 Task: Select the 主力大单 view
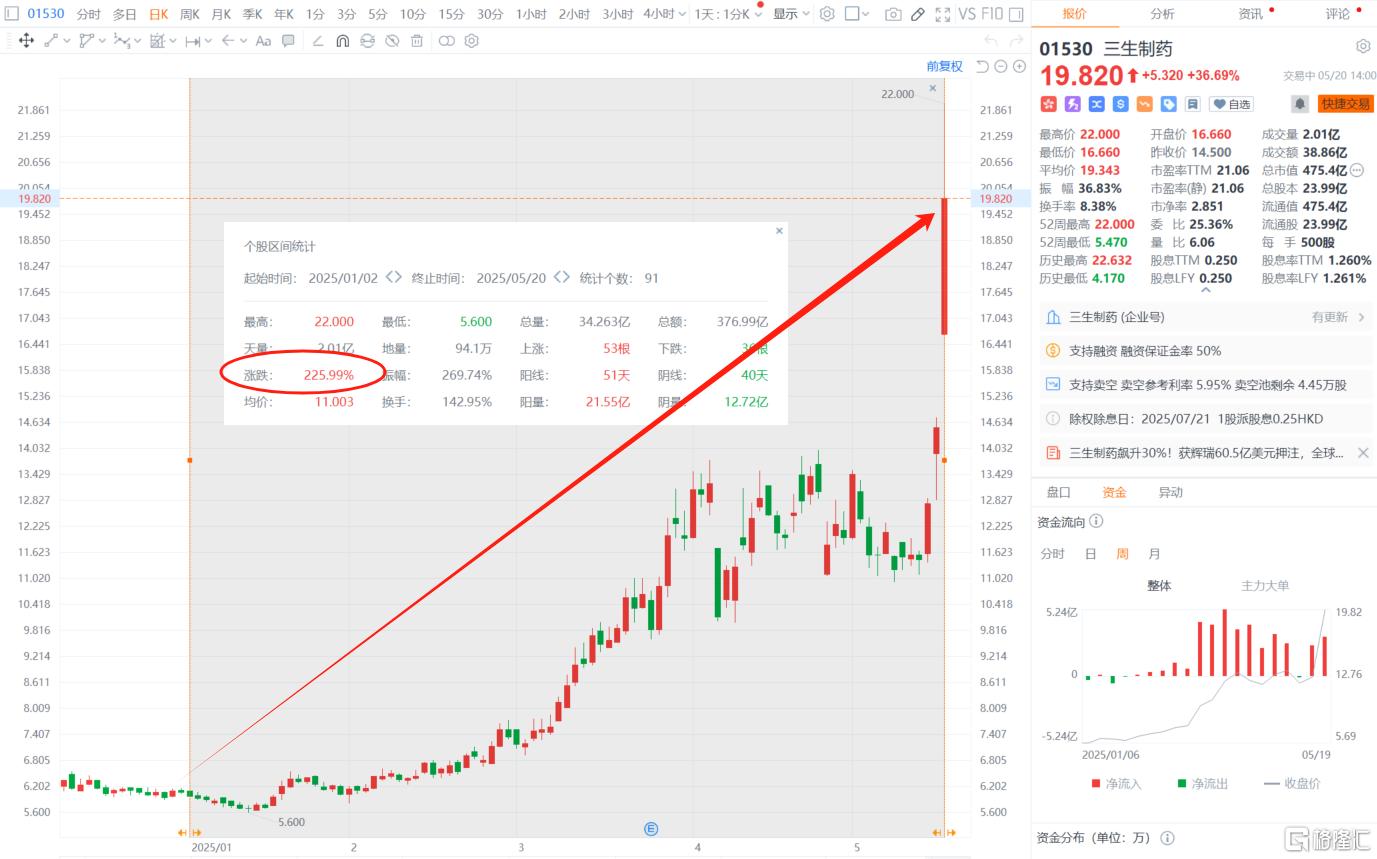[1265, 586]
